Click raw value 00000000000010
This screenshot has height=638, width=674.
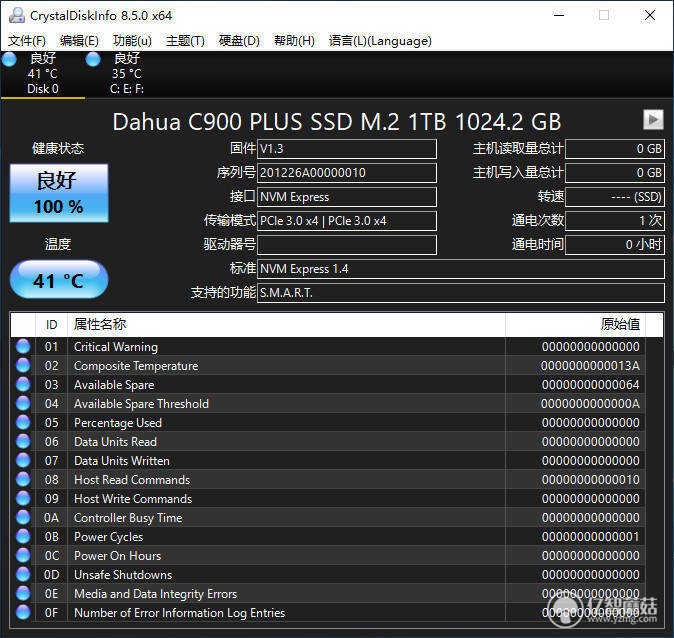tap(590, 480)
